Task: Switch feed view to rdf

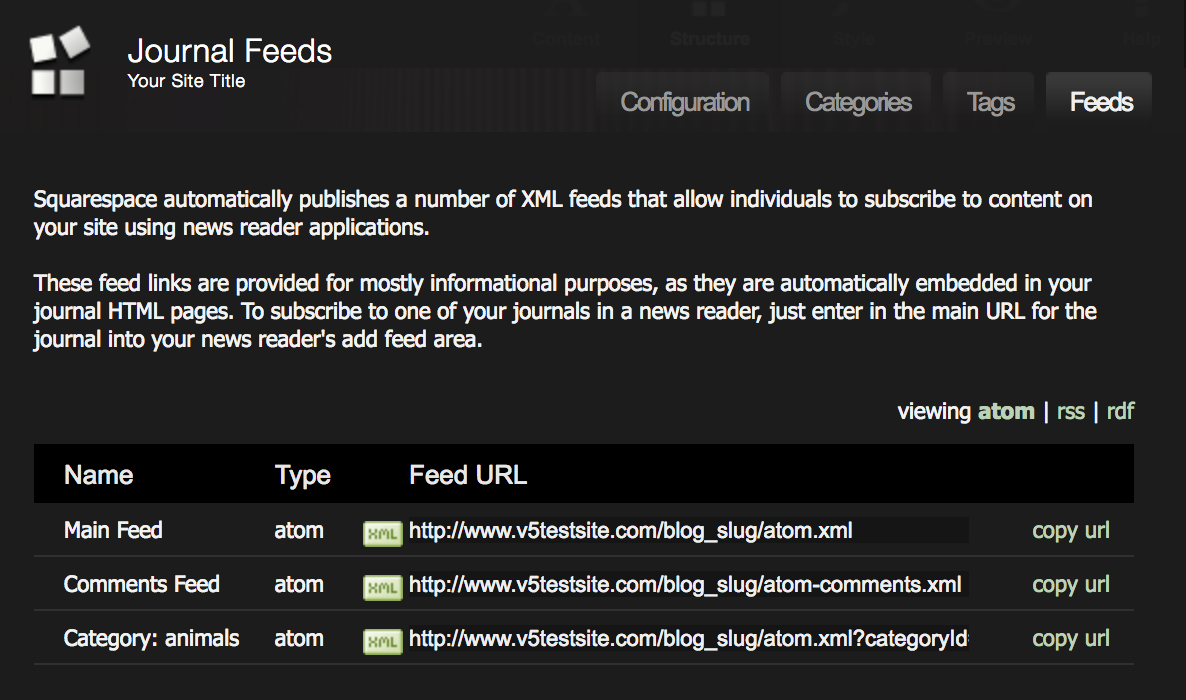Action: 1120,411
